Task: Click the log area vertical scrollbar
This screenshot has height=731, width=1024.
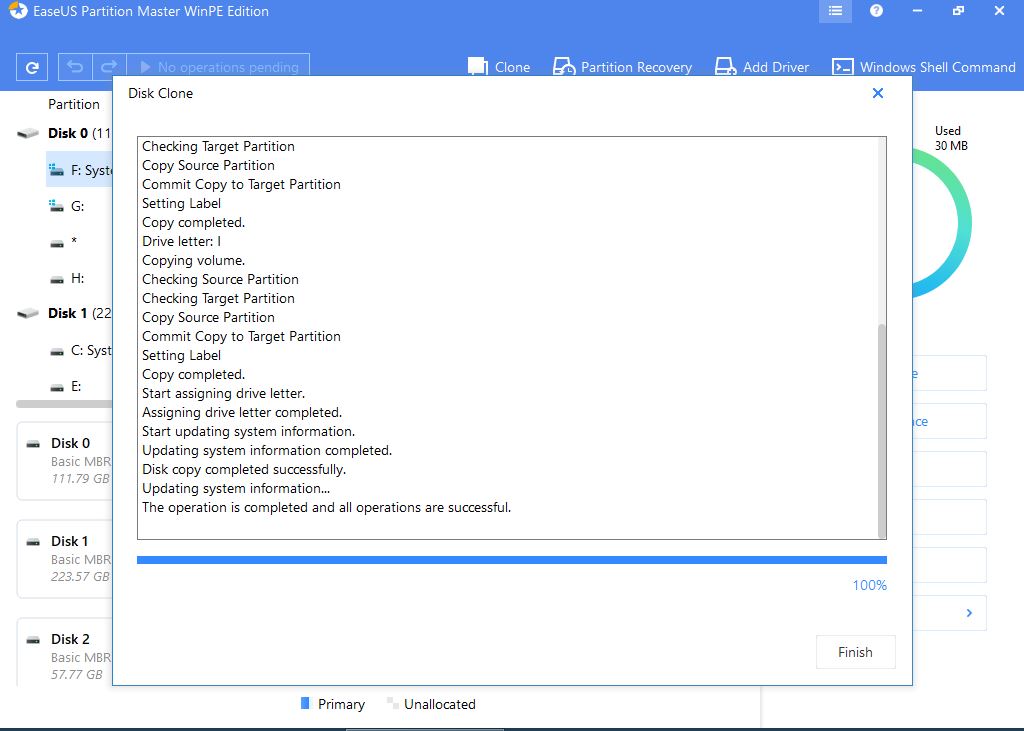Action: pos(880,430)
